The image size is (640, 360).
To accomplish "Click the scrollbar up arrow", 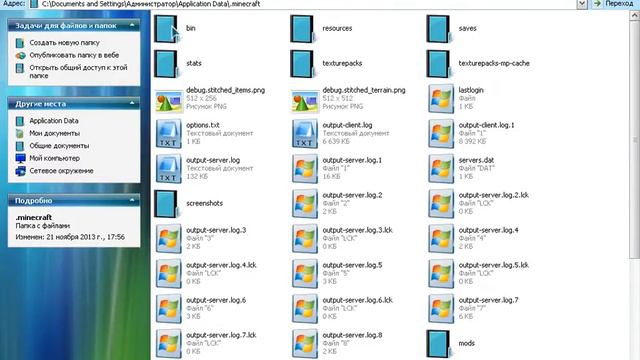I will tap(635, 15).
